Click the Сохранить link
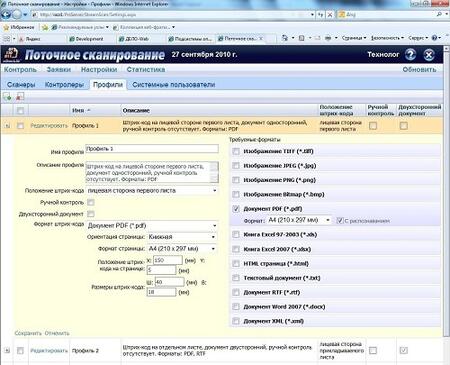The height and width of the screenshot is (365, 450). pos(28,333)
